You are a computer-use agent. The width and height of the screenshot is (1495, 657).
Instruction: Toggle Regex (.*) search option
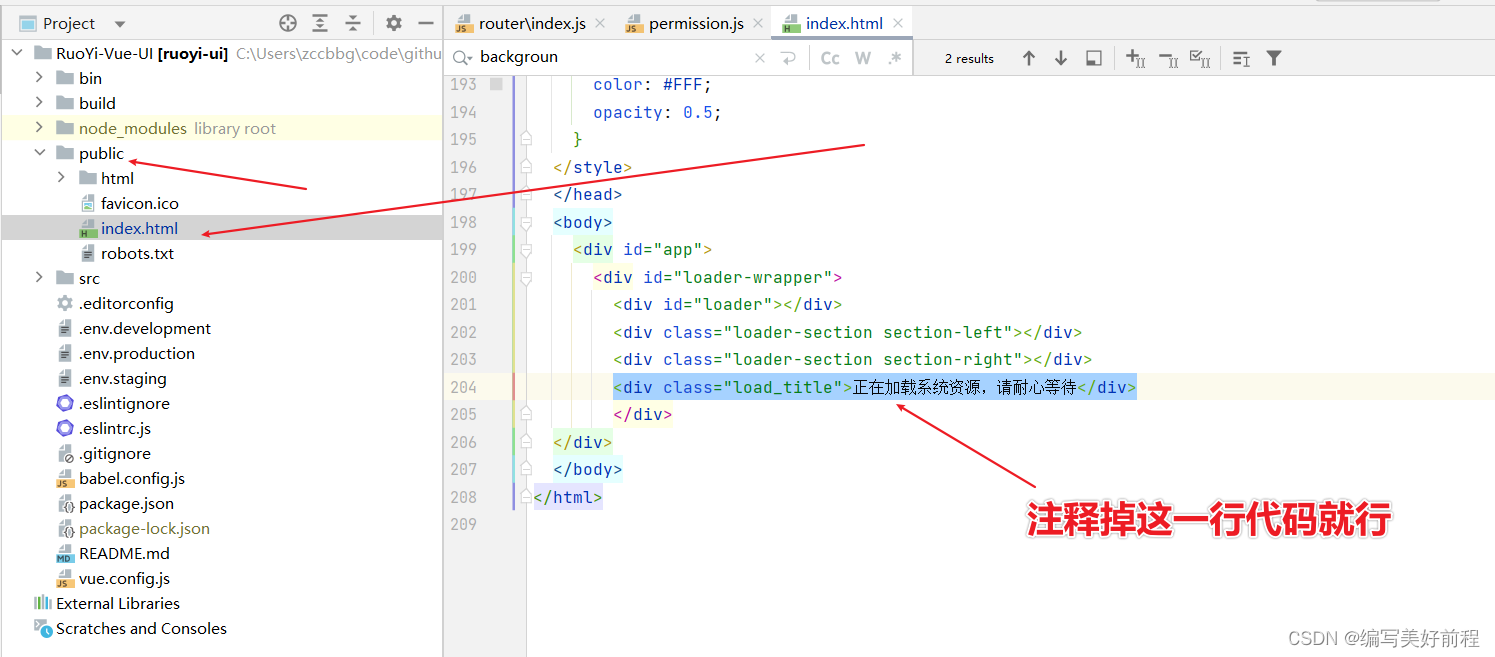pos(895,58)
